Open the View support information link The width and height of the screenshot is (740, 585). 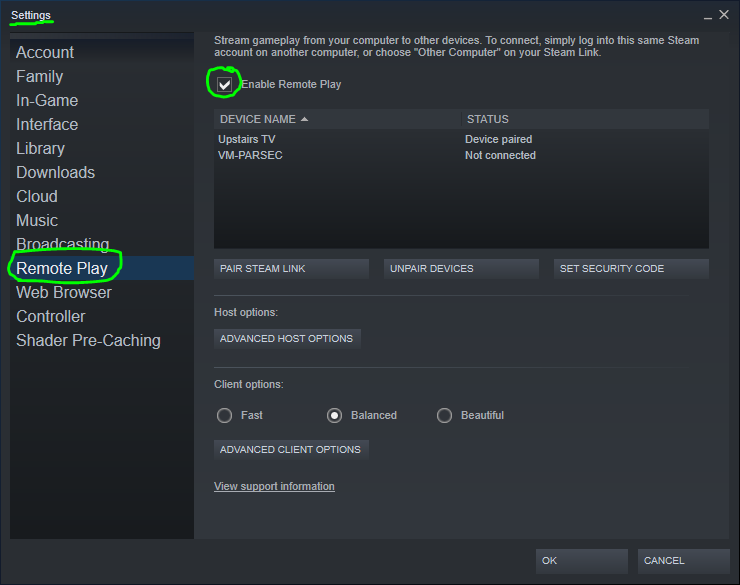(x=274, y=486)
